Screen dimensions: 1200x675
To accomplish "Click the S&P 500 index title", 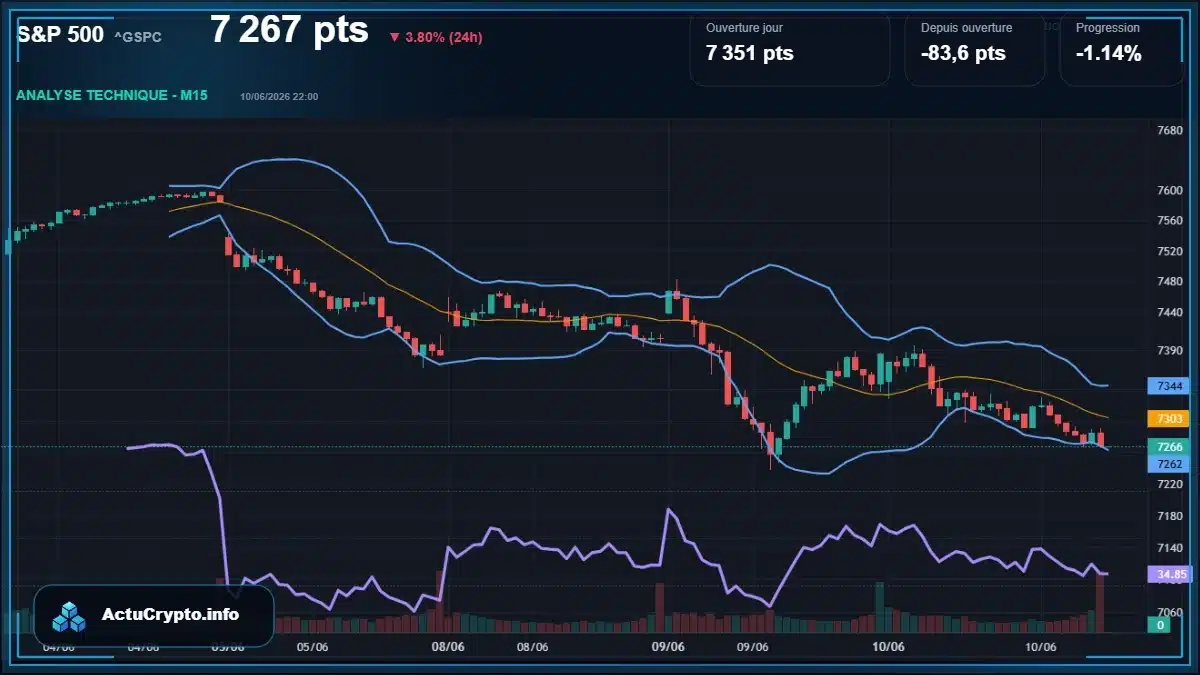I will (60, 34).
